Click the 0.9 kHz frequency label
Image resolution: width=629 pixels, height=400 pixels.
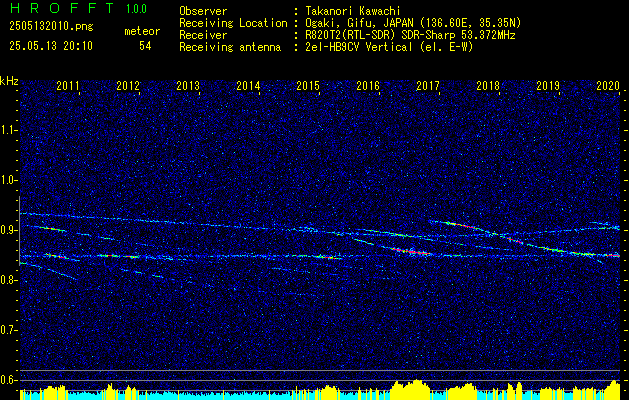pyautogui.click(x=8, y=230)
